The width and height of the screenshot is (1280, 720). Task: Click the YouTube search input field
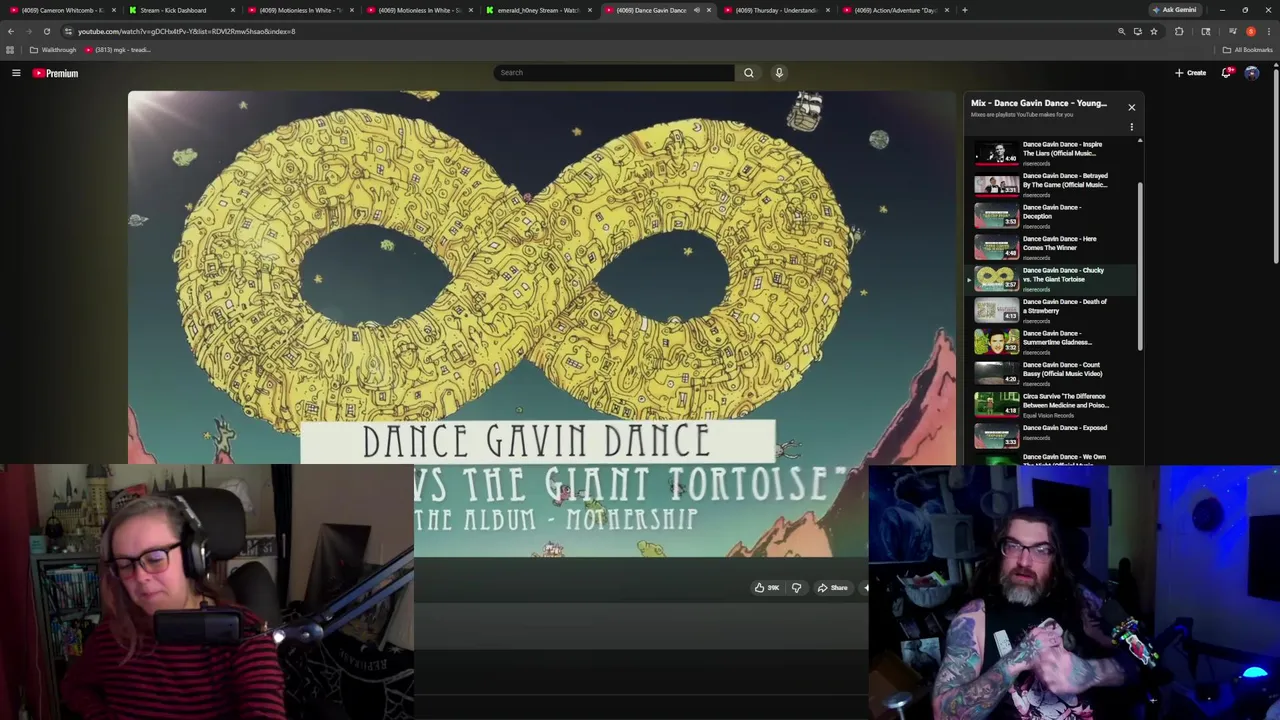pyautogui.click(x=614, y=72)
